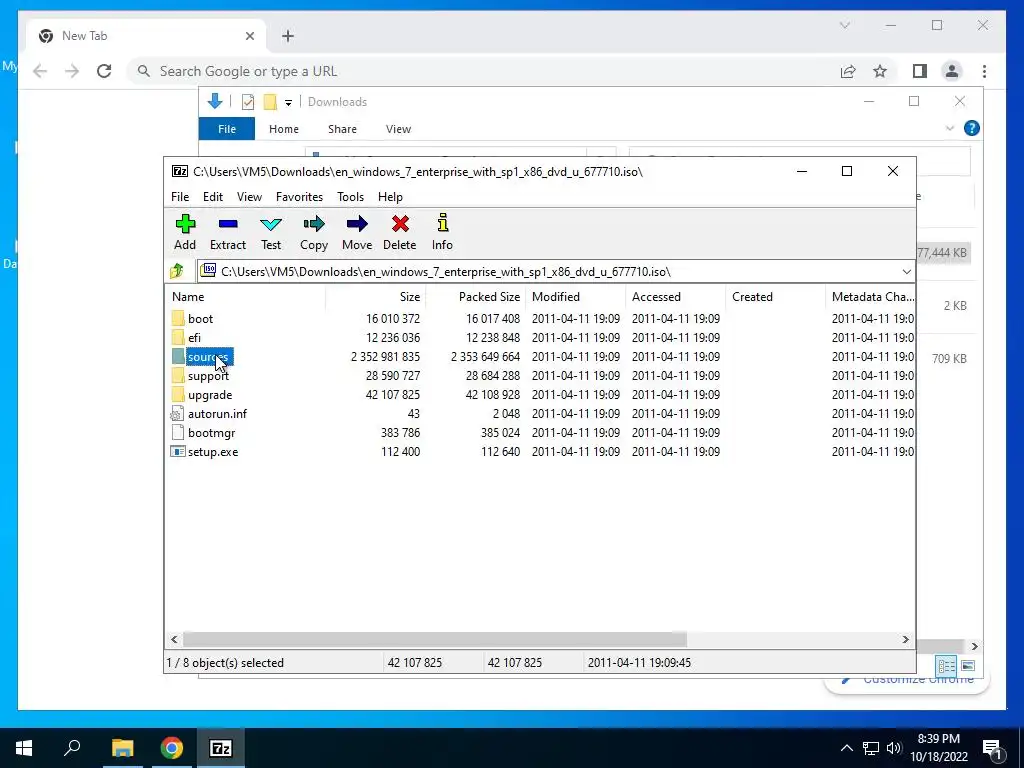1024x768 pixels.
Task: Click the Extract toolbar icon
Action: pyautogui.click(x=228, y=224)
